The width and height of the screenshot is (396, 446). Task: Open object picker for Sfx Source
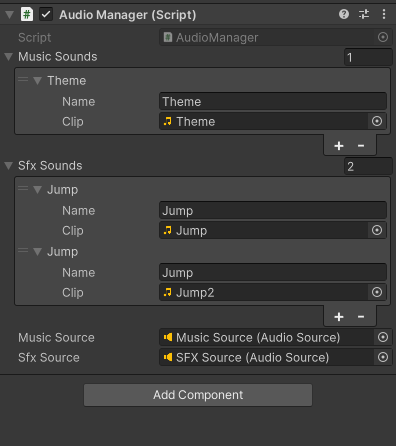coord(383,357)
